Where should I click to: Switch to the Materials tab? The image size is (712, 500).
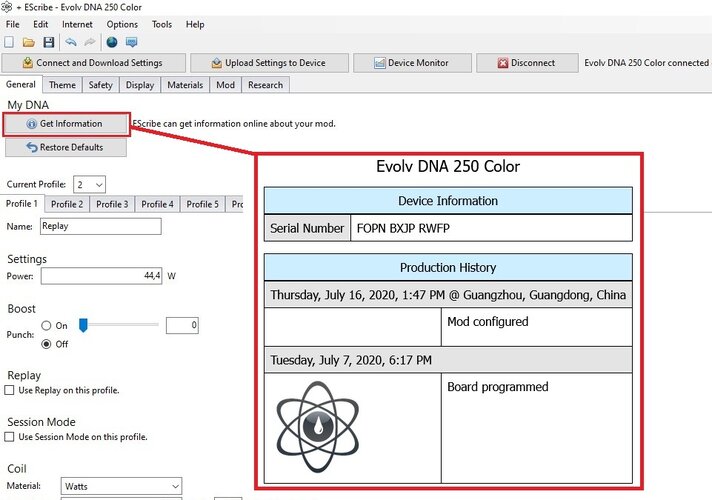click(185, 85)
